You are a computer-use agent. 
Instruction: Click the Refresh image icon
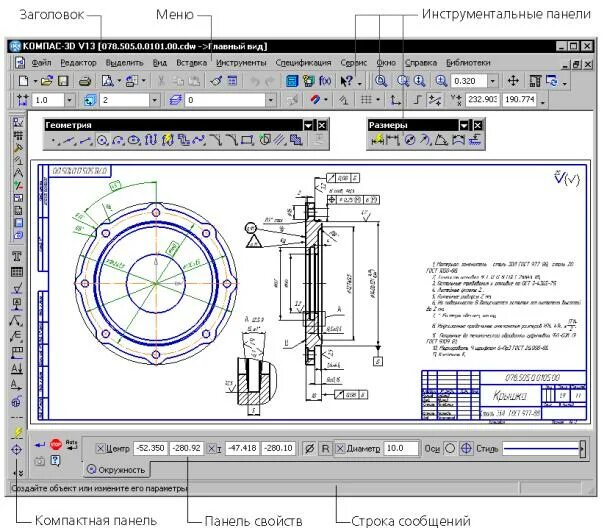pyautogui.click(x=552, y=81)
